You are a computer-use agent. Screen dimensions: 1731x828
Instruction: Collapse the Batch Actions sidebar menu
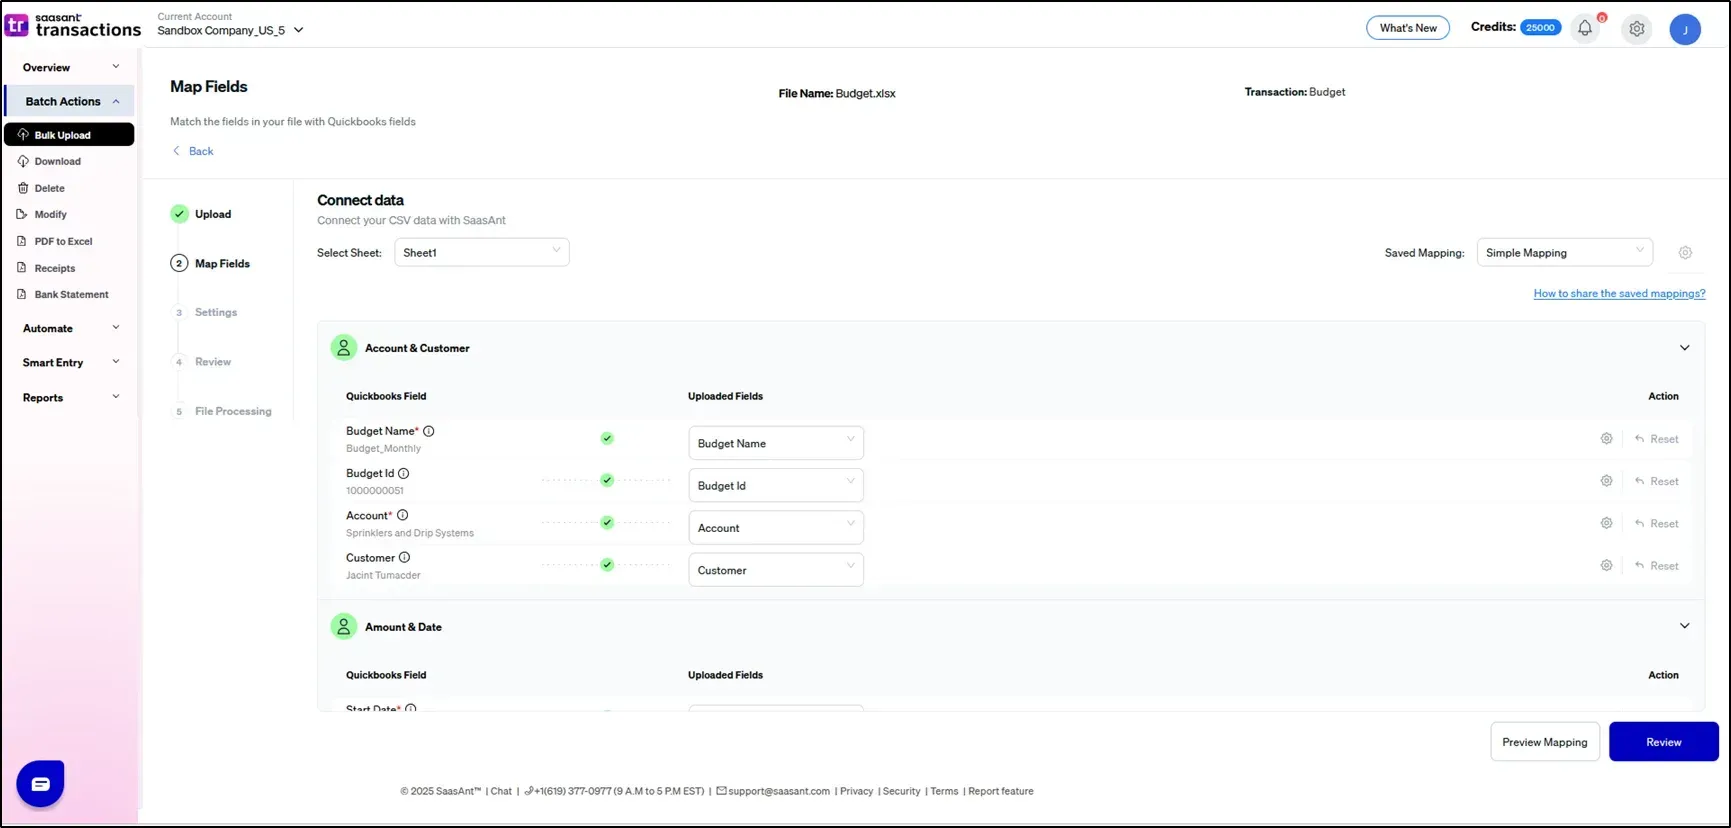coord(70,101)
